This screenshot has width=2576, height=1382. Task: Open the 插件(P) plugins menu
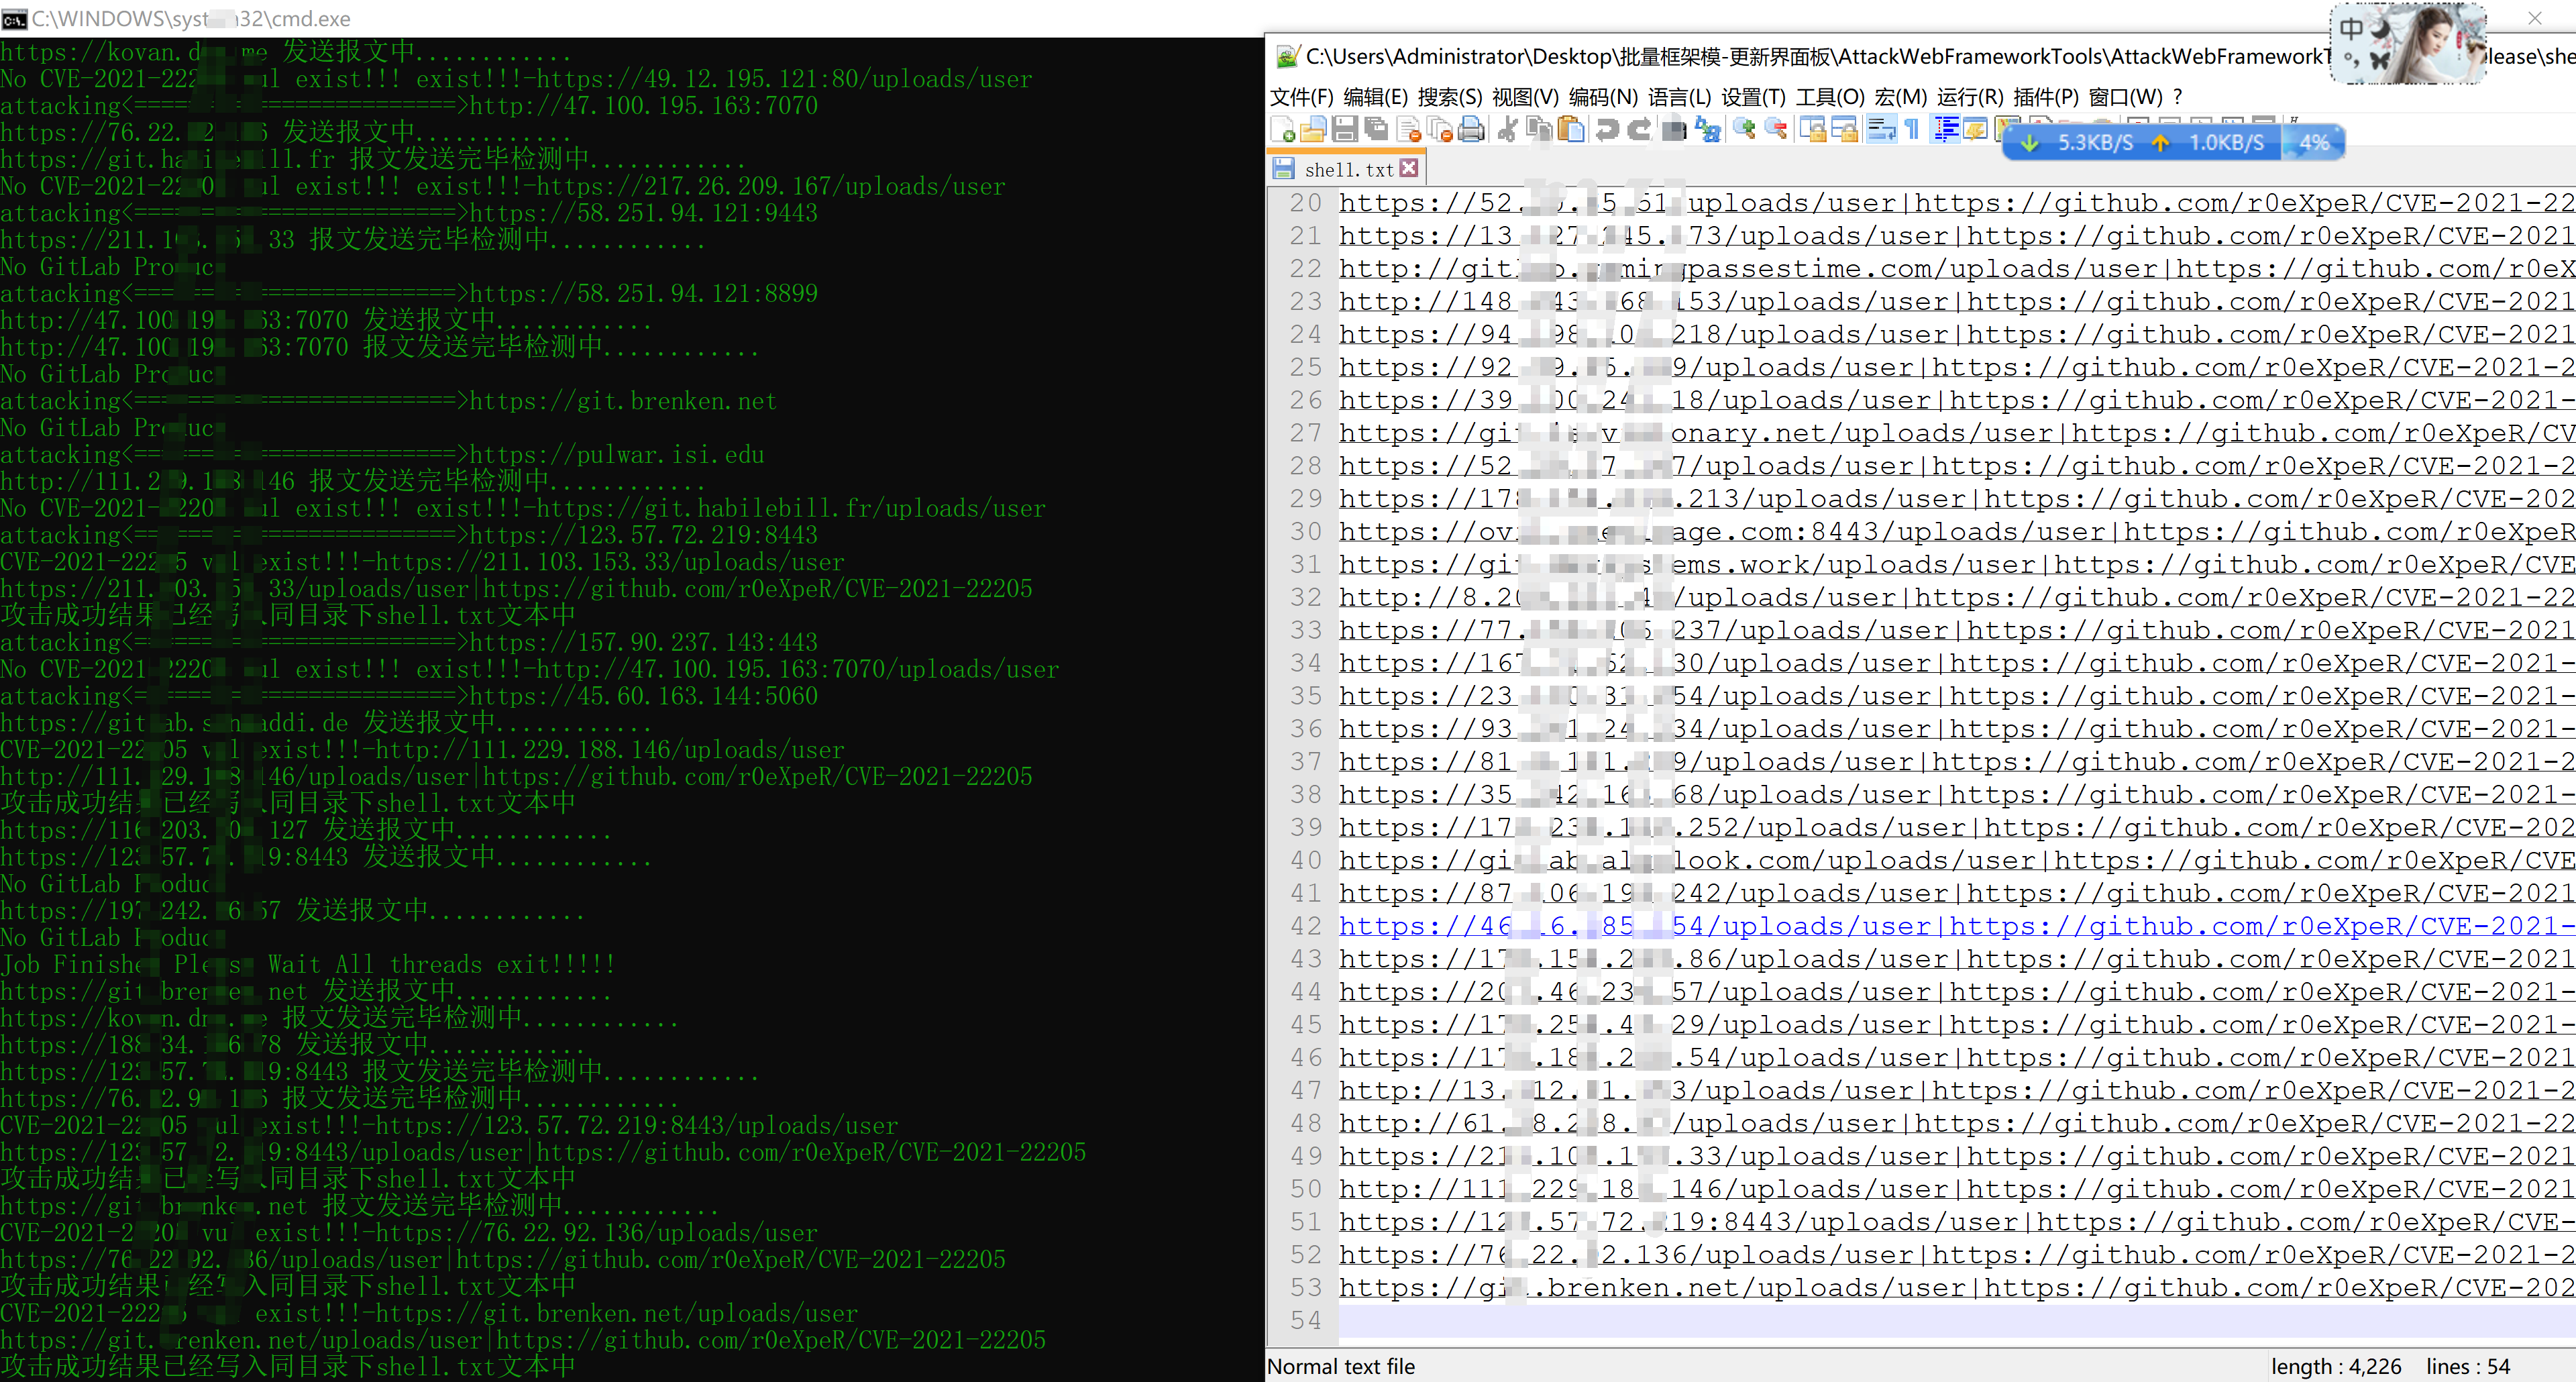click(x=2045, y=97)
